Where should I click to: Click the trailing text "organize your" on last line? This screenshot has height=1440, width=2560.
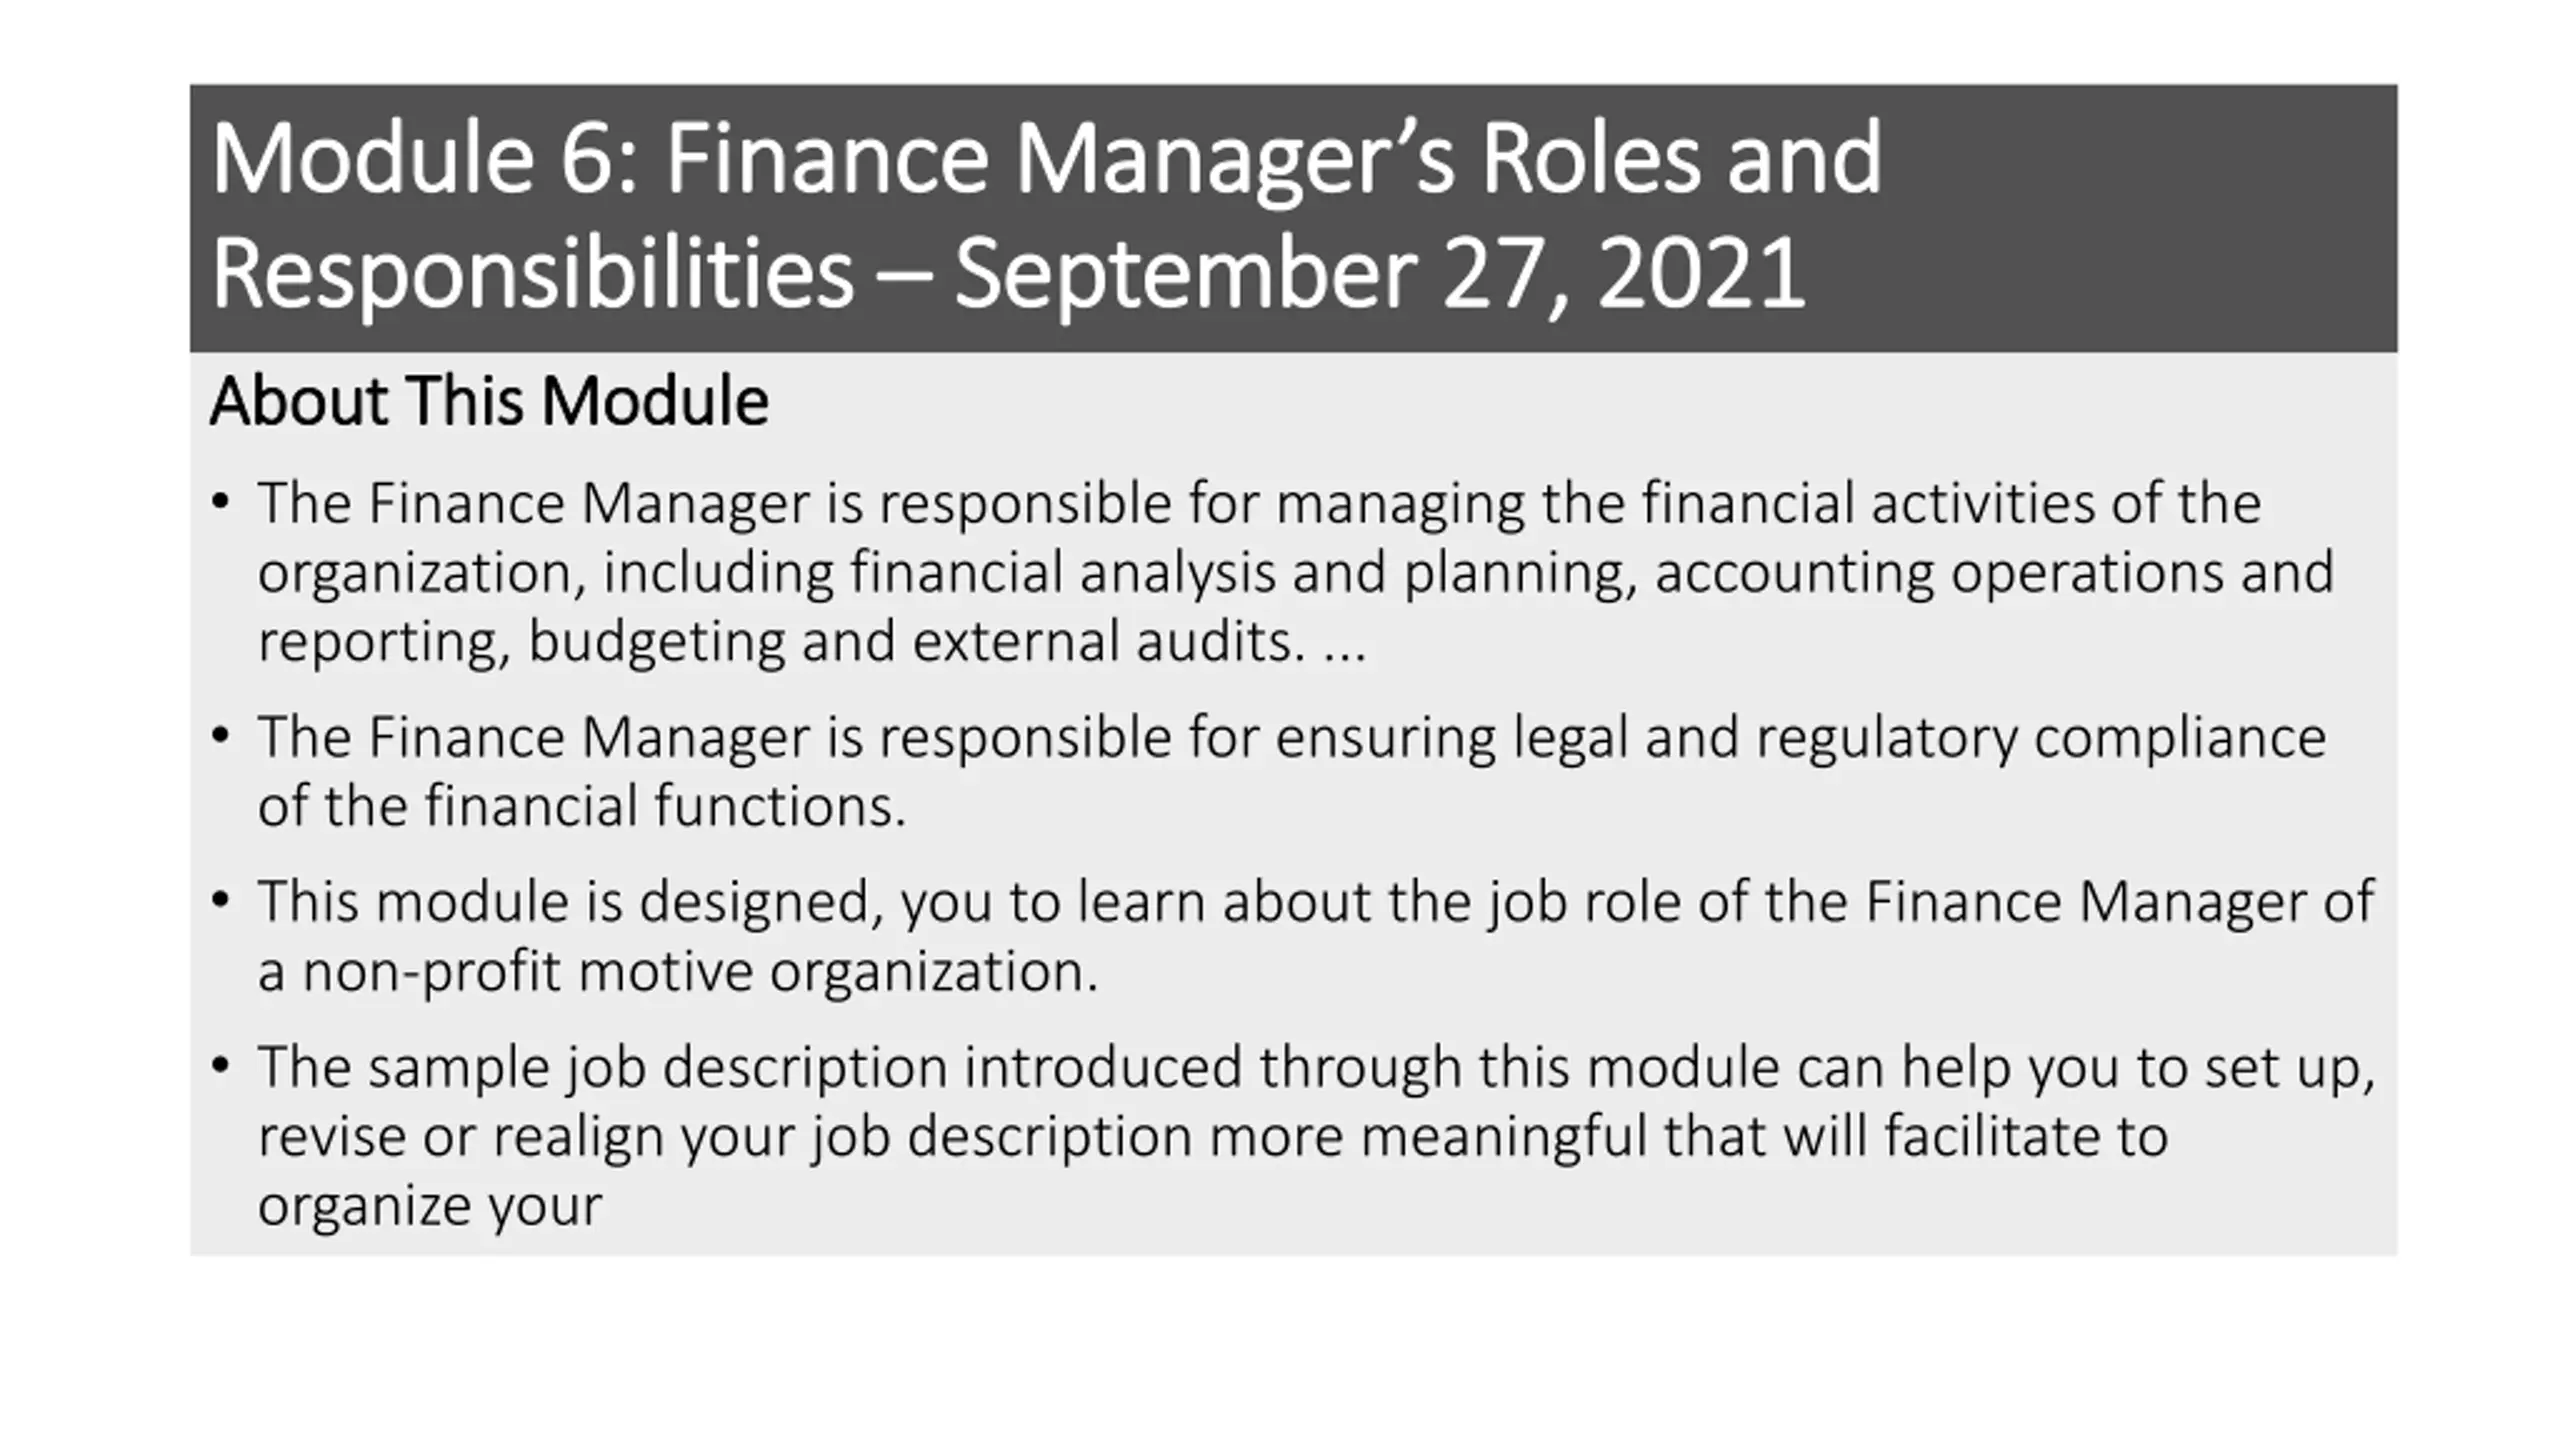pos(430,1206)
